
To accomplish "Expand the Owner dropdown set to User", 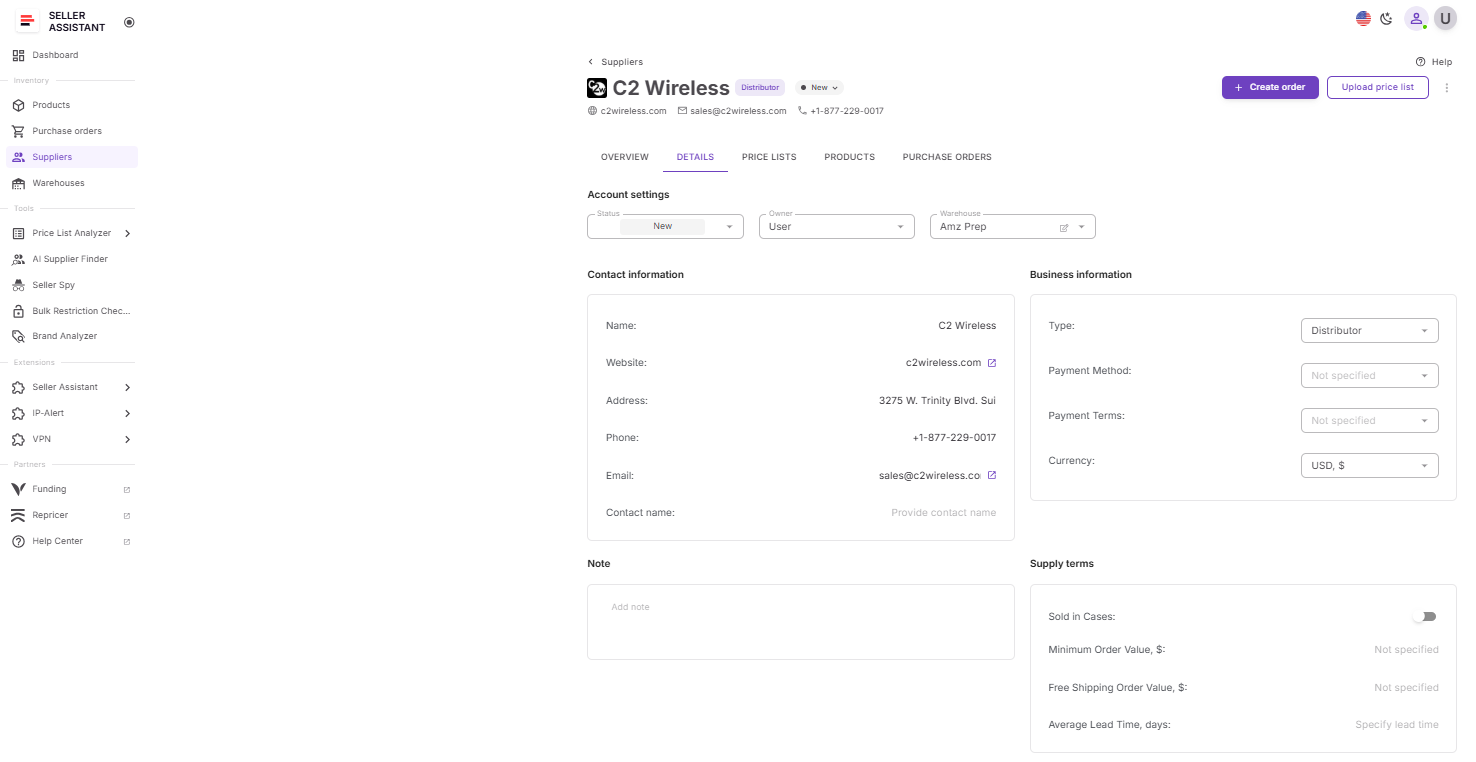I will (836, 226).
